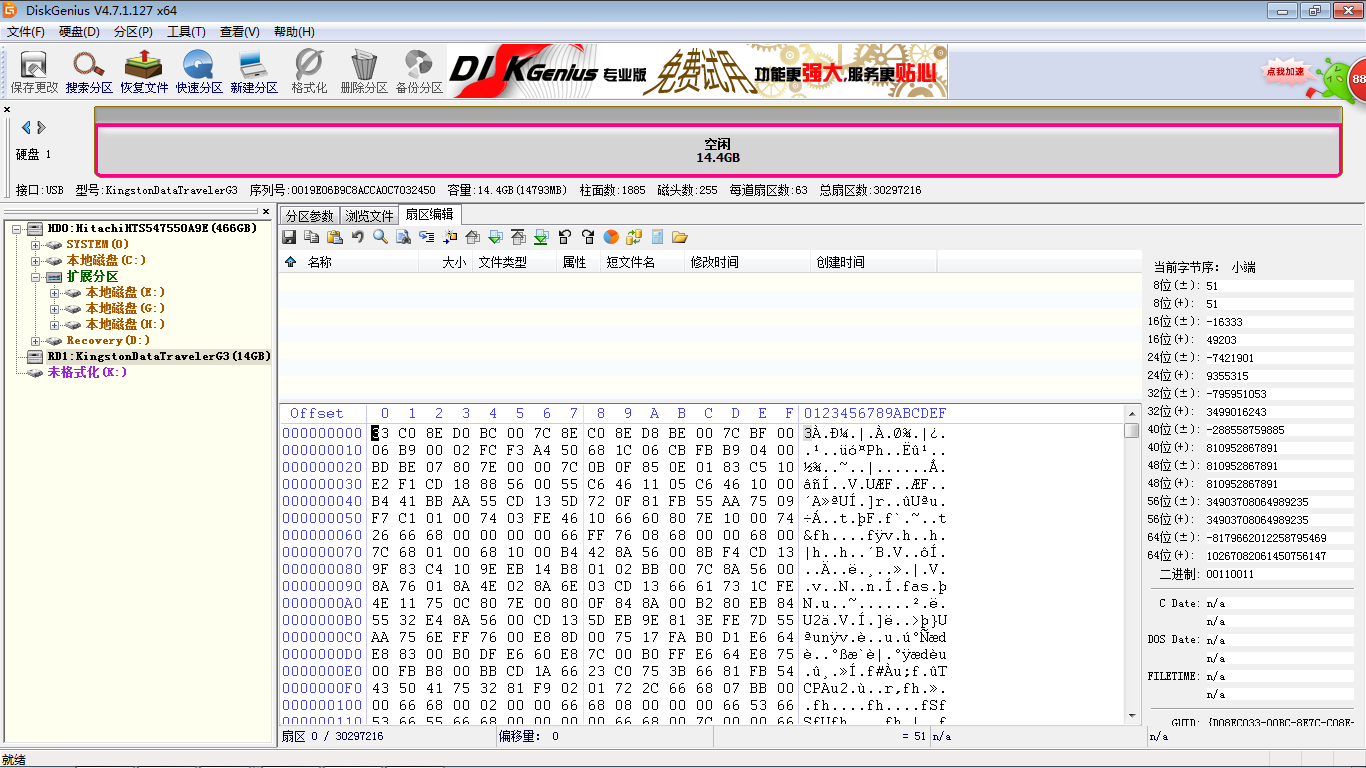Click the binoculars find-hex icon in the sector editor
The height and width of the screenshot is (768, 1366).
(x=403, y=237)
